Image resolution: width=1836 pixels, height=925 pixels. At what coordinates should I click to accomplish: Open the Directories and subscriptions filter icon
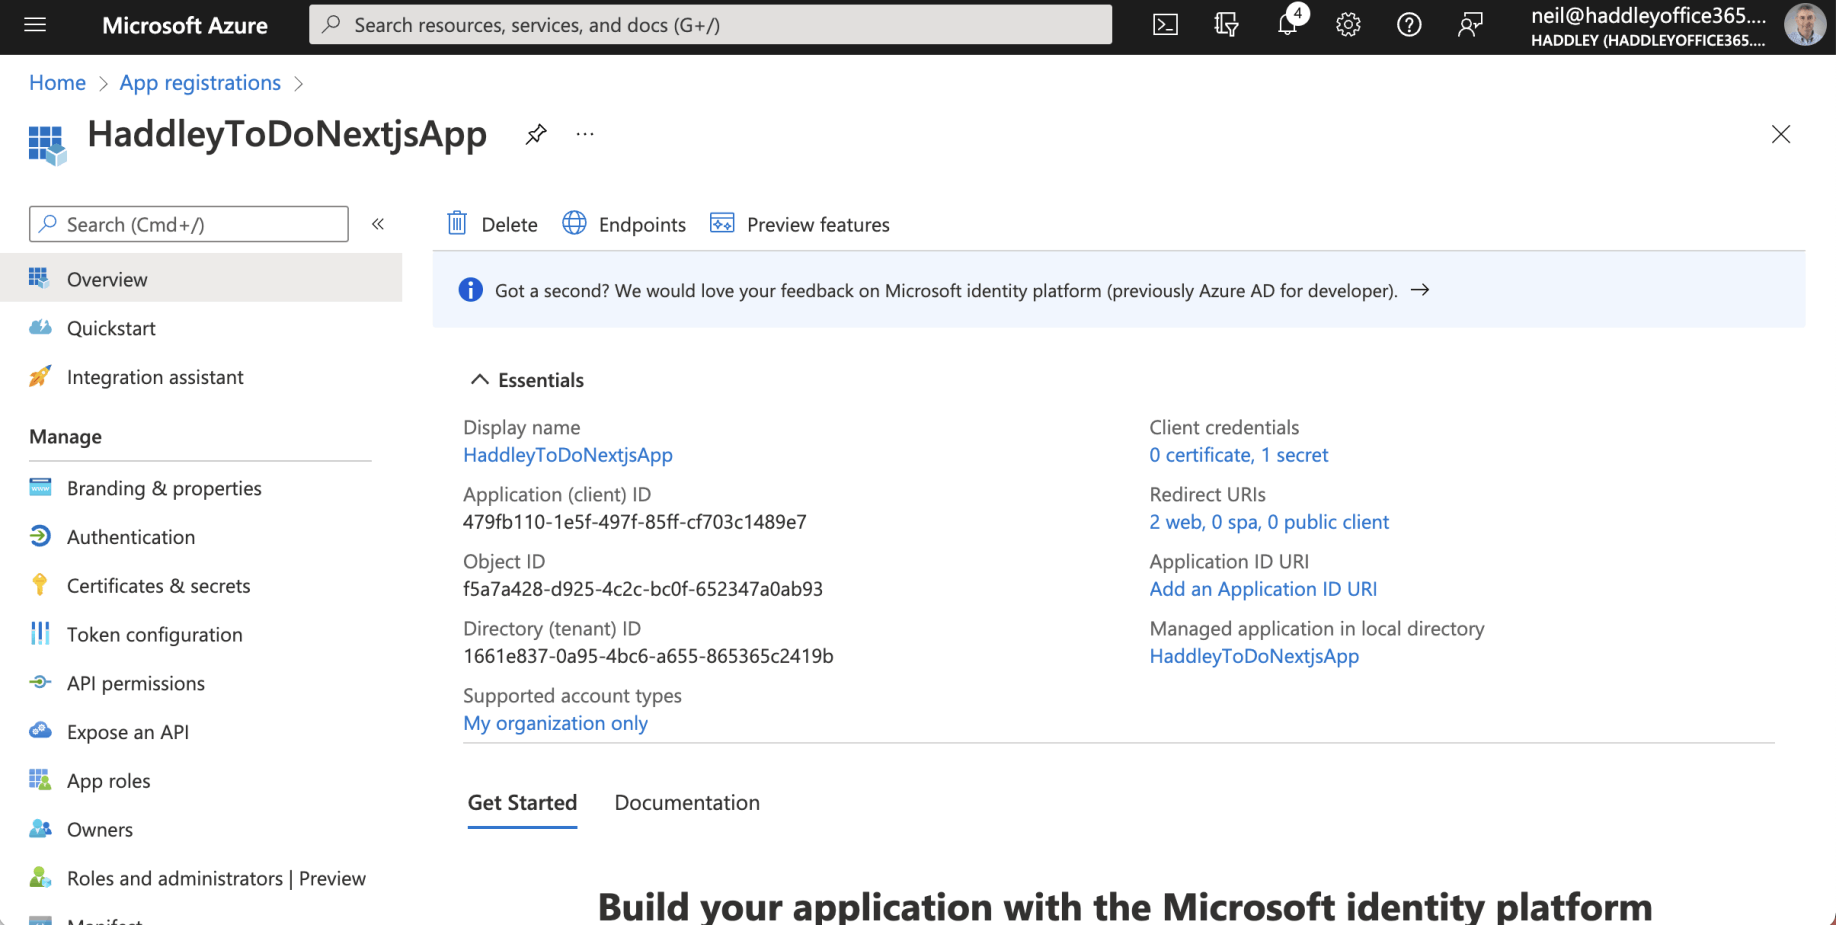[x=1226, y=25]
